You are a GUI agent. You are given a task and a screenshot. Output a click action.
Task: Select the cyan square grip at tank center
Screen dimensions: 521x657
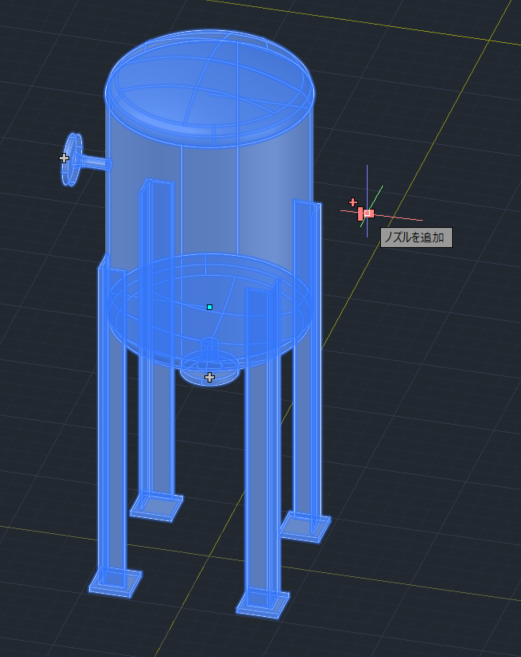[x=210, y=307]
